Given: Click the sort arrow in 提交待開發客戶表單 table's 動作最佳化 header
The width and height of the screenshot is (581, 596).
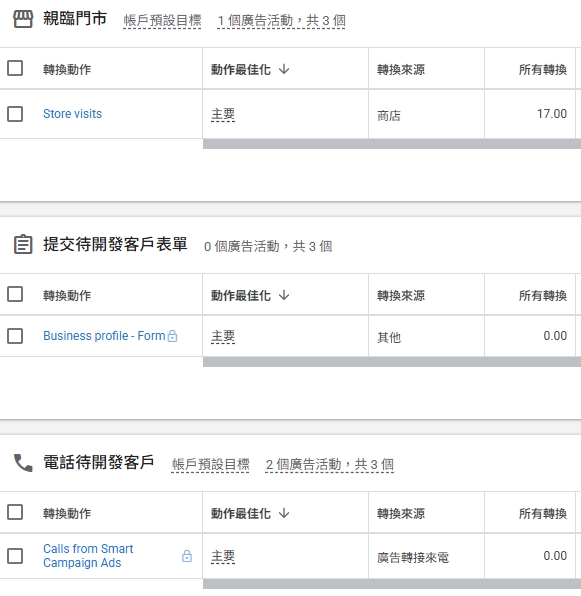Looking at the screenshot, I should 284,295.
